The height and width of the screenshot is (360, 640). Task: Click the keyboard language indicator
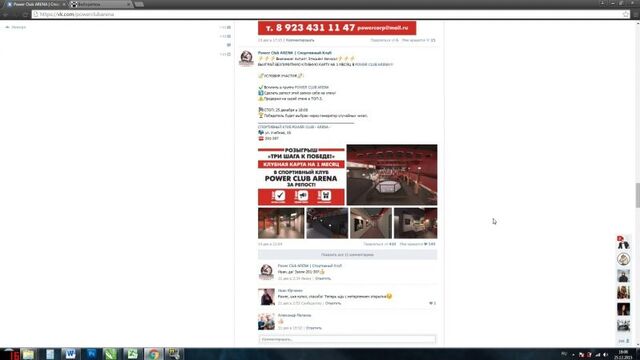(x=564, y=354)
